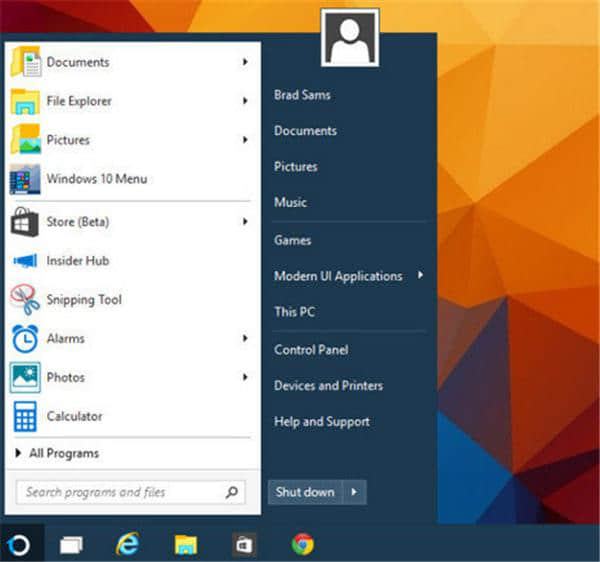
Task: Click the Search programs and files box
Action: (120, 492)
